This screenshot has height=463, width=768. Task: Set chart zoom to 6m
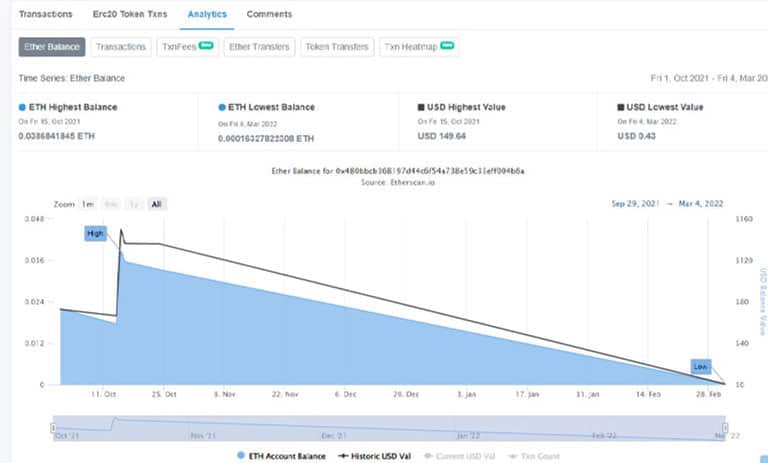pos(111,204)
